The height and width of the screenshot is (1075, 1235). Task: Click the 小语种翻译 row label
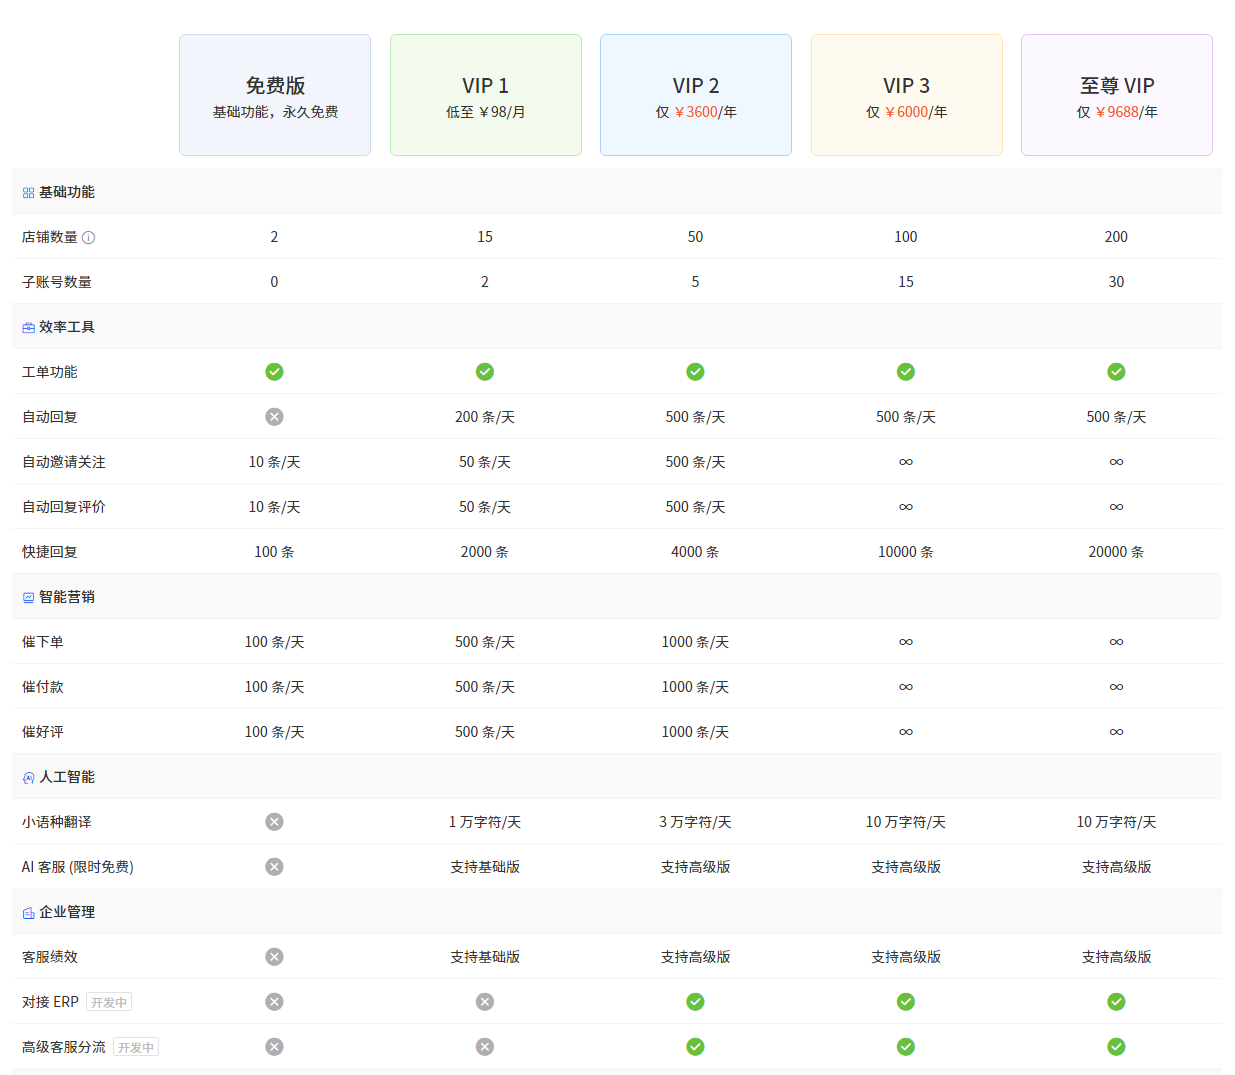point(56,822)
